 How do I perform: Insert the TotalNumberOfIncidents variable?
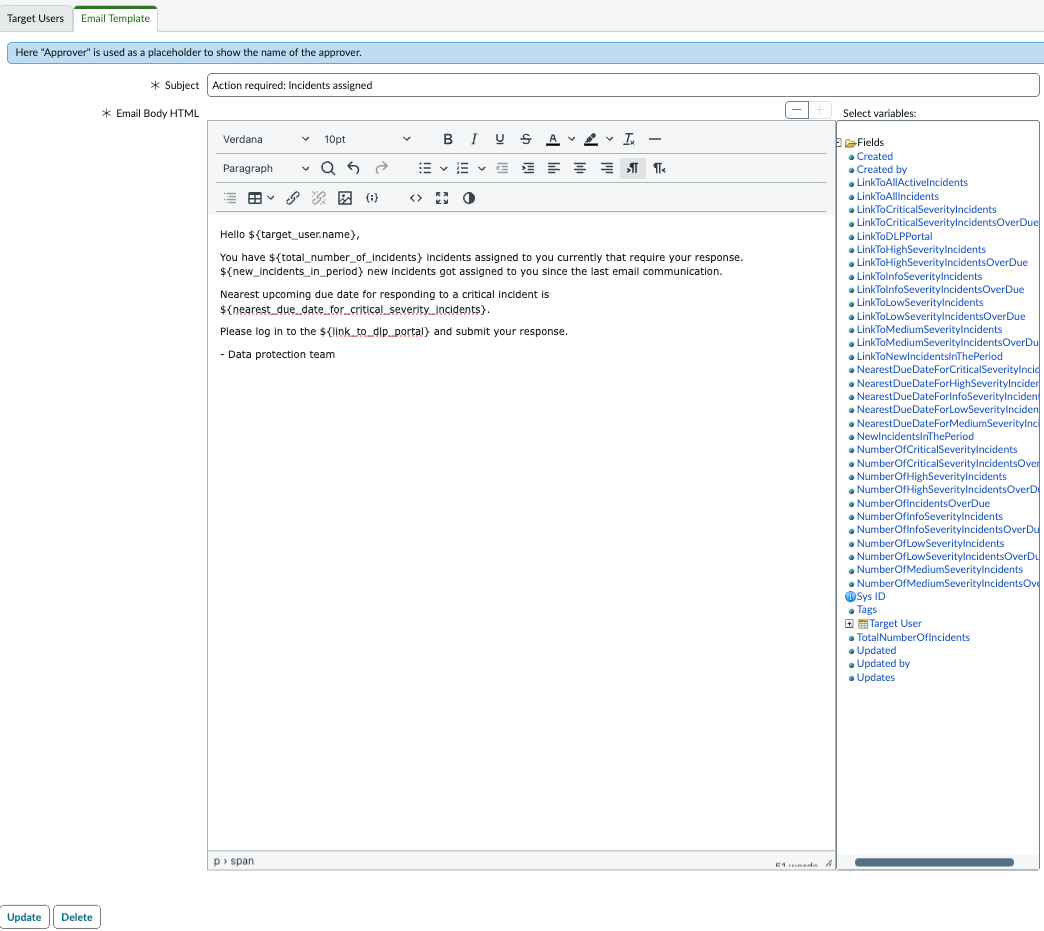(913, 637)
